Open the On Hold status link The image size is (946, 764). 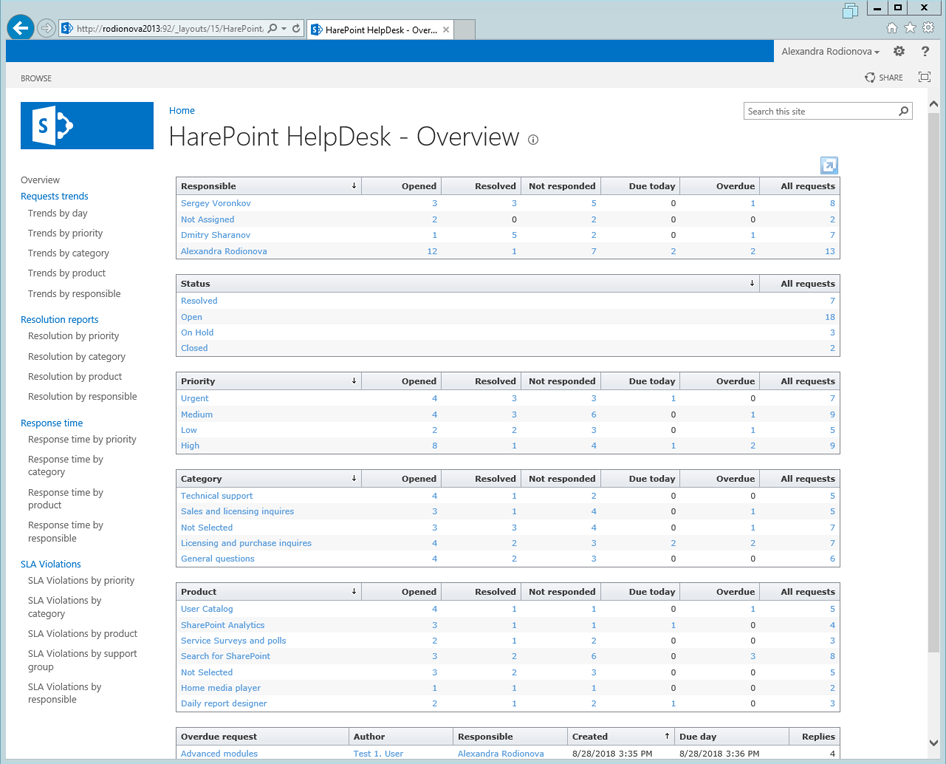point(197,333)
